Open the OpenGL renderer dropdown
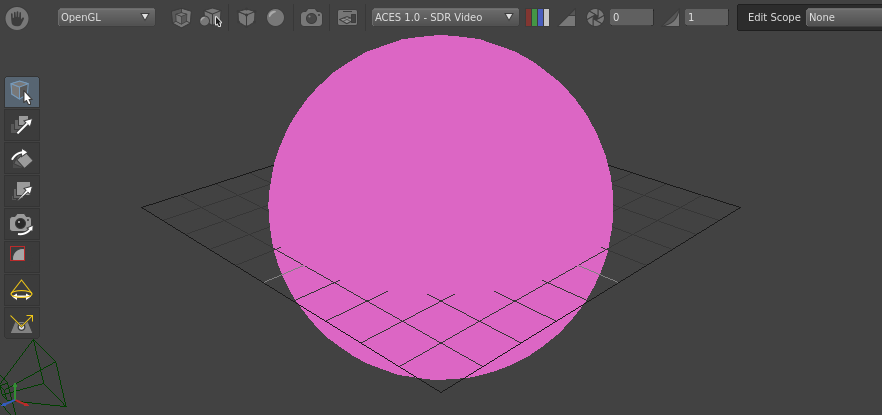 point(105,17)
